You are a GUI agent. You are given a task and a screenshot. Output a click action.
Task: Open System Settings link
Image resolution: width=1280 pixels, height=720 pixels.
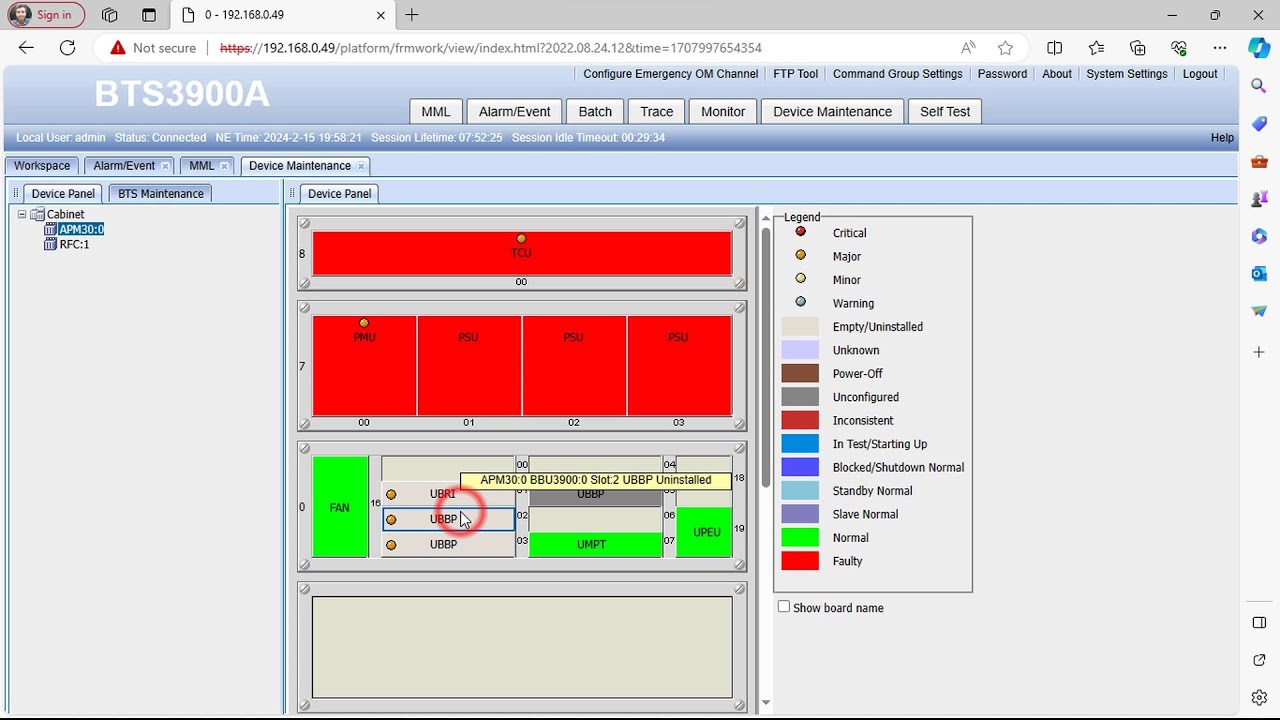point(1127,74)
